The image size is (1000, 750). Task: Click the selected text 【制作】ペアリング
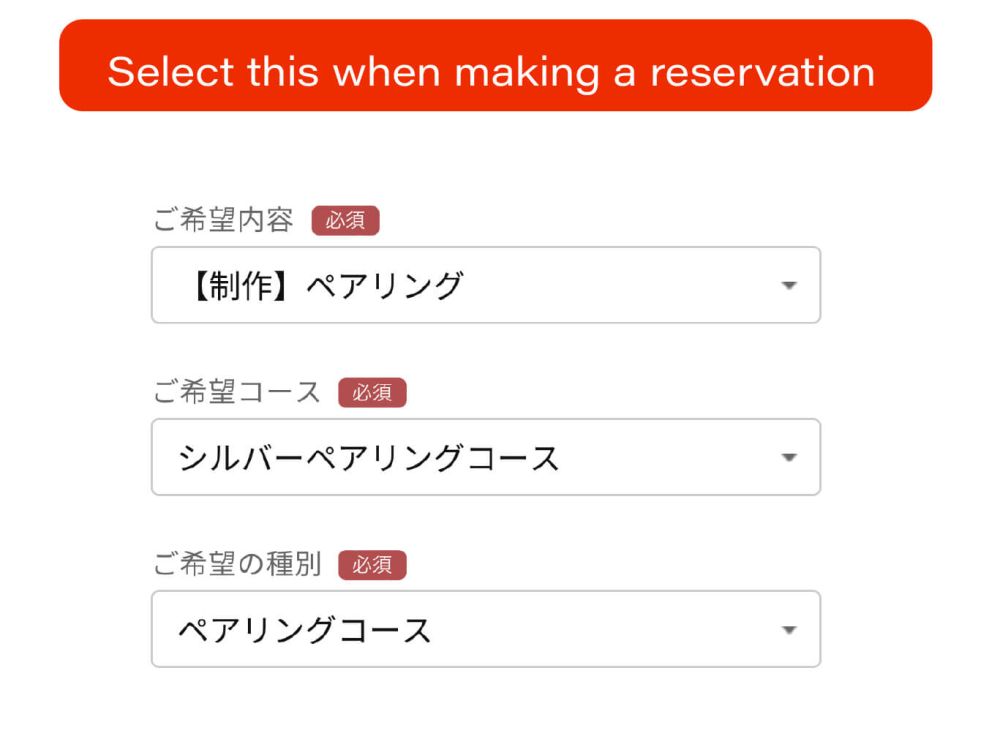[x=325, y=286]
